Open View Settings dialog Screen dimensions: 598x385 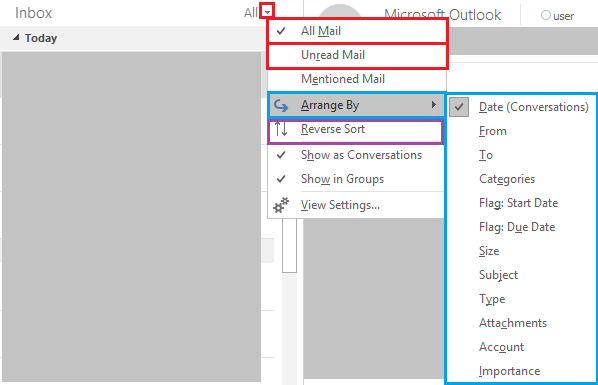tap(356, 205)
